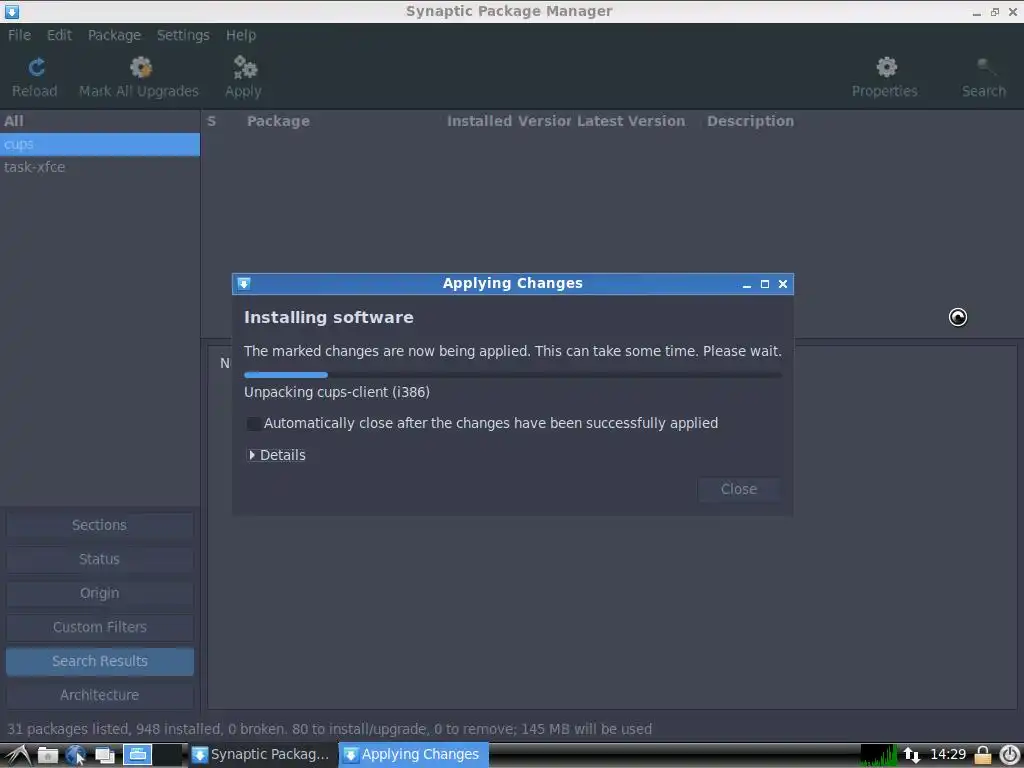The image size is (1024, 768).
Task: Switch to Applying Changes taskbar button
Action: [413, 755]
